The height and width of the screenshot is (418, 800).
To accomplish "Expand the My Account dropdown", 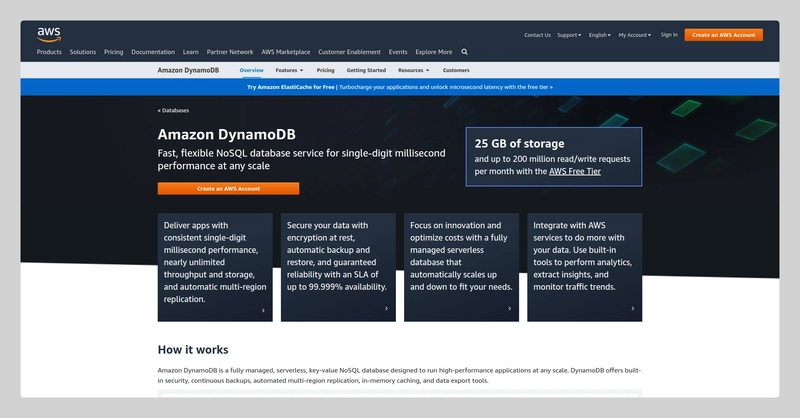I will (635, 35).
